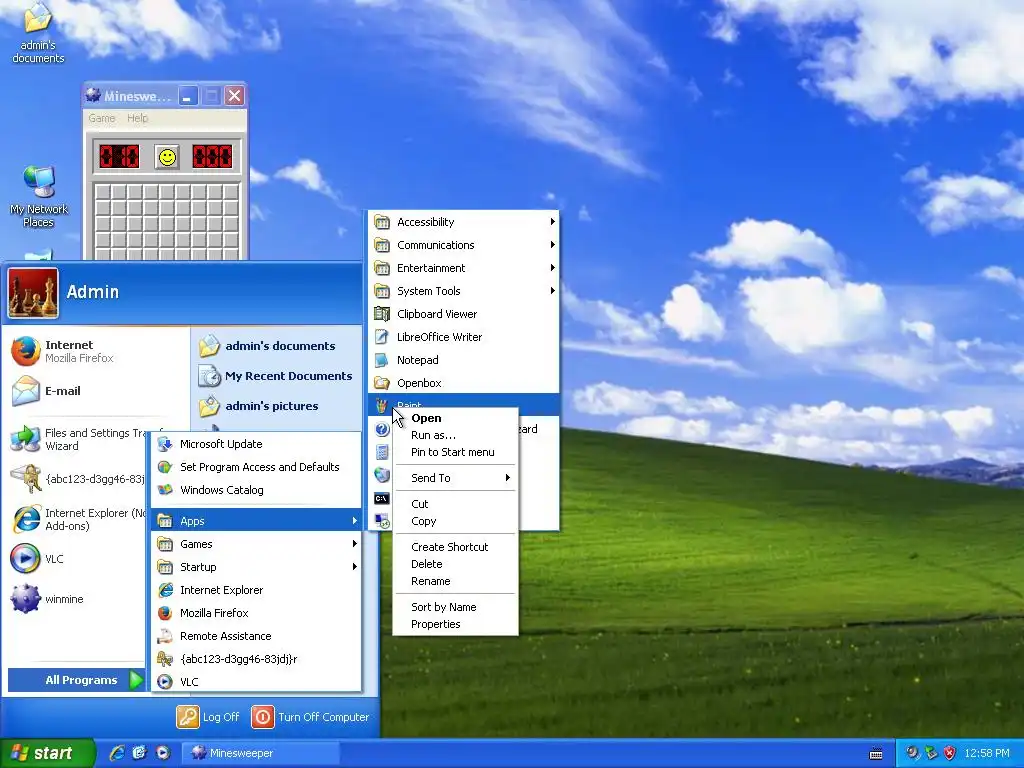Expand the Startup submenu
This screenshot has width=1024, height=768.
(256, 567)
